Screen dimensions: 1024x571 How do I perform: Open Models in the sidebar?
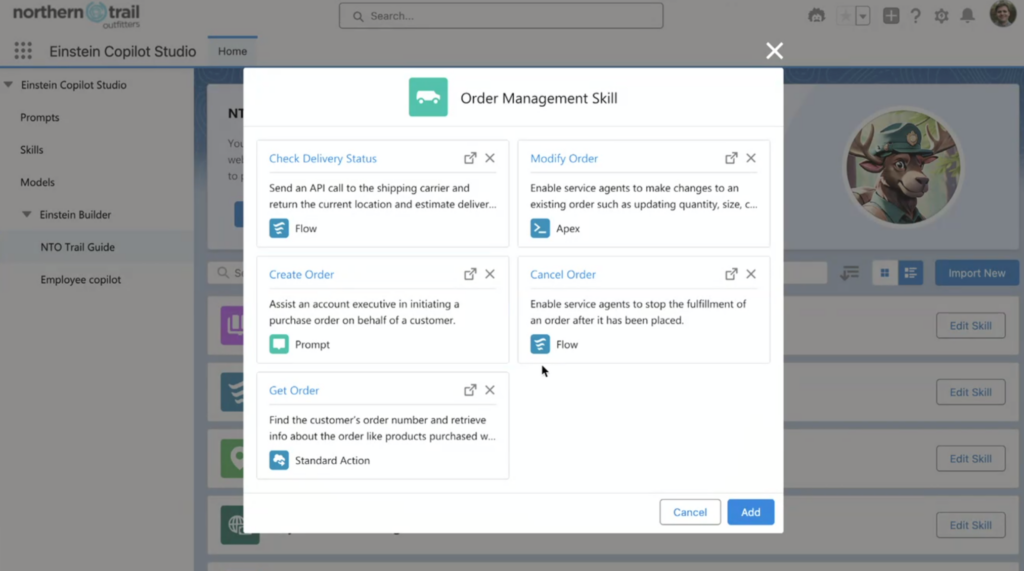[x=37, y=182]
